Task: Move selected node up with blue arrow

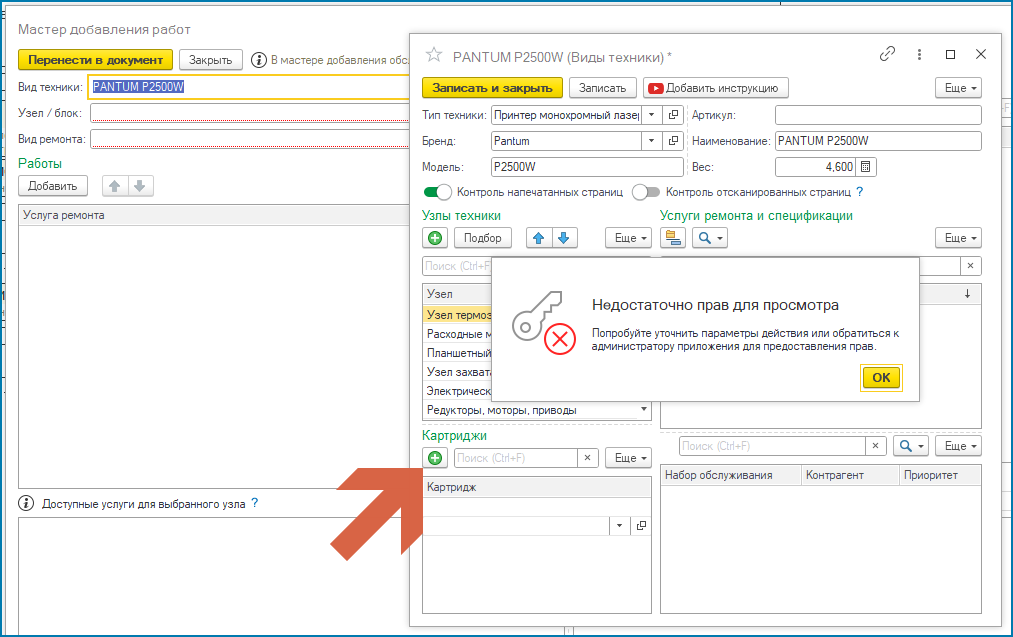Action: [x=538, y=238]
